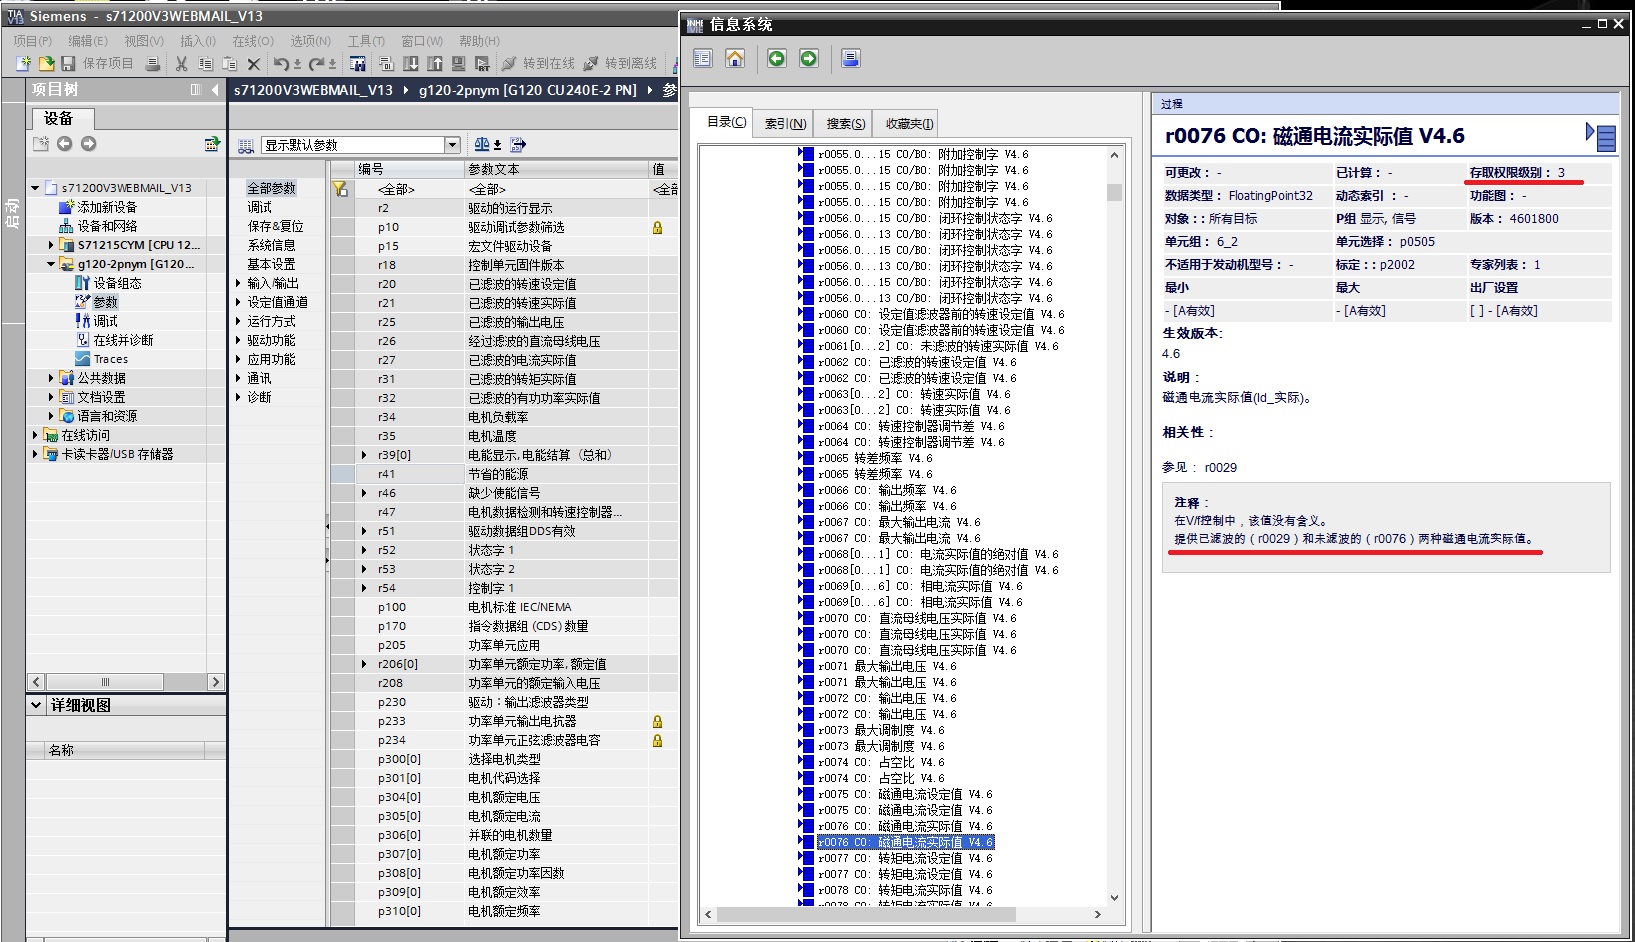Open the 工具(T) menu
1635x942 pixels.
coord(366,41)
